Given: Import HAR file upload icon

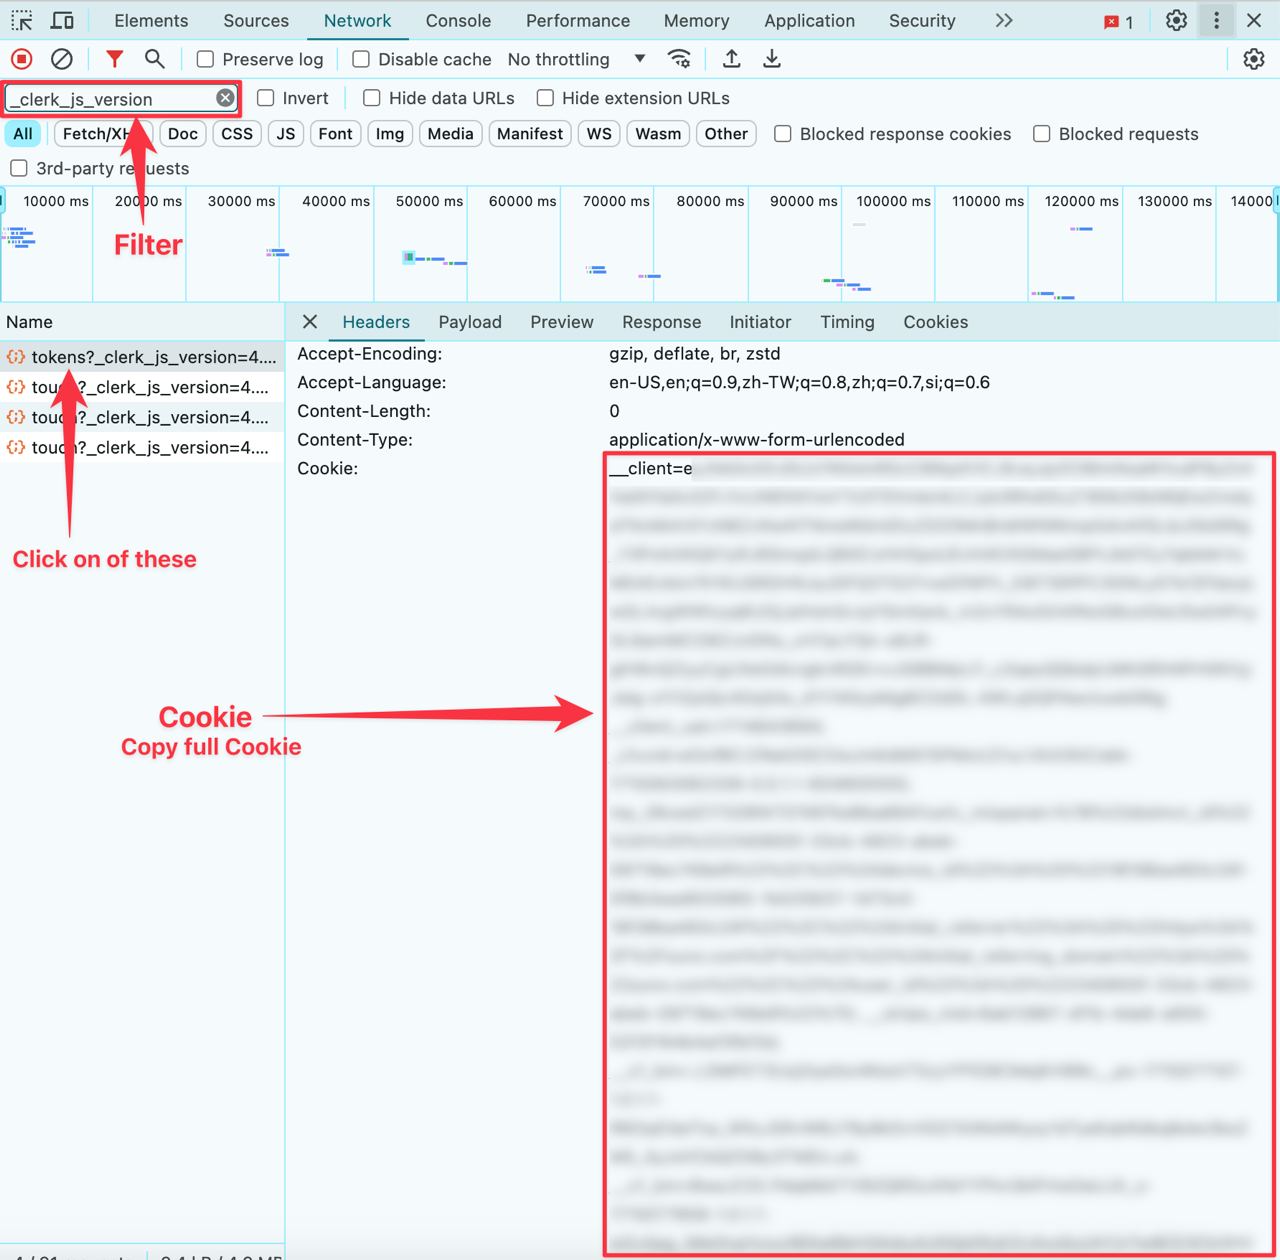Looking at the screenshot, I should [x=732, y=59].
